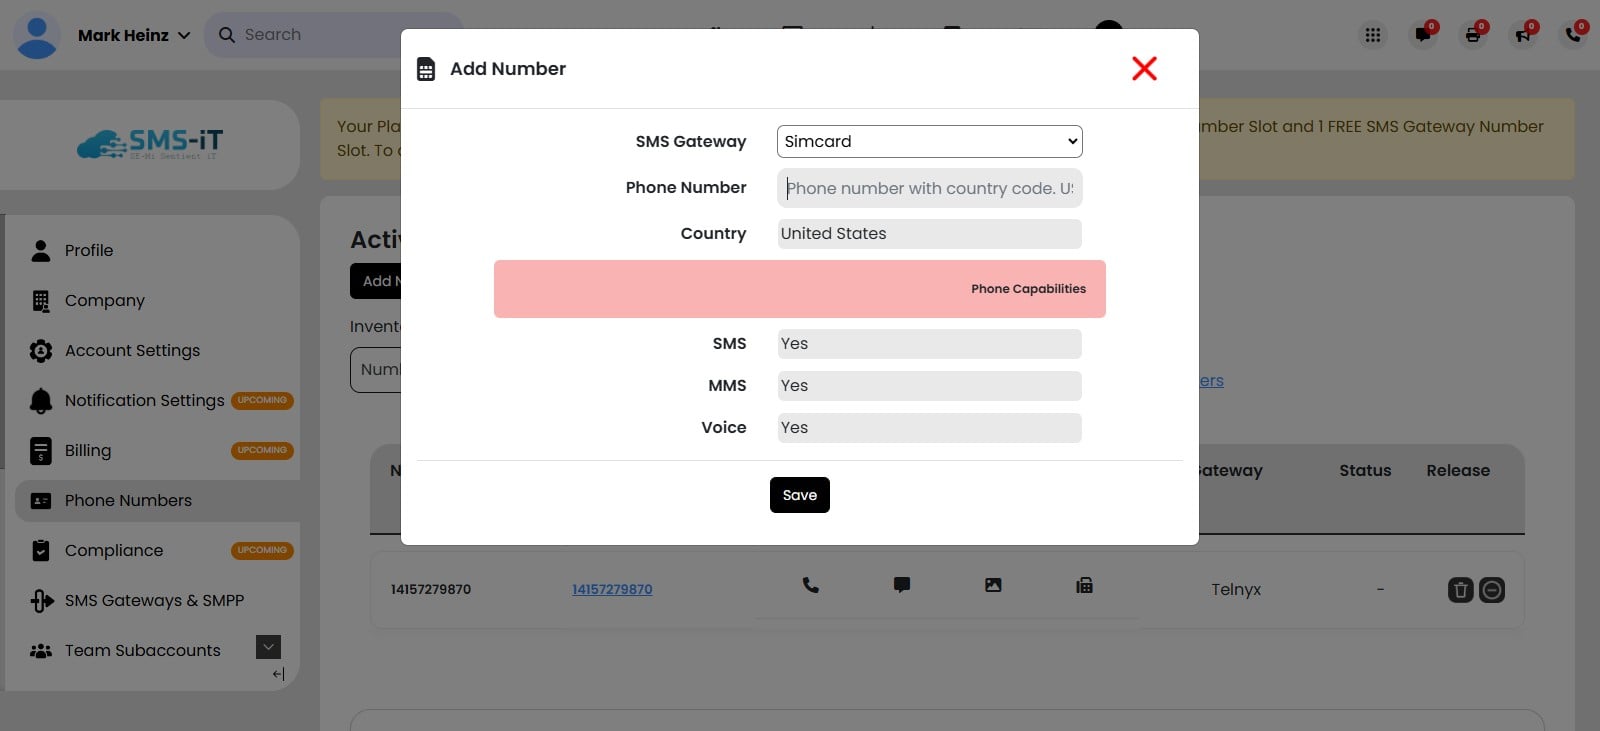The height and width of the screenshot is (731, 1600).
Task: Close the Add Number dialog with red X
Action: (x=1144, y=68)
